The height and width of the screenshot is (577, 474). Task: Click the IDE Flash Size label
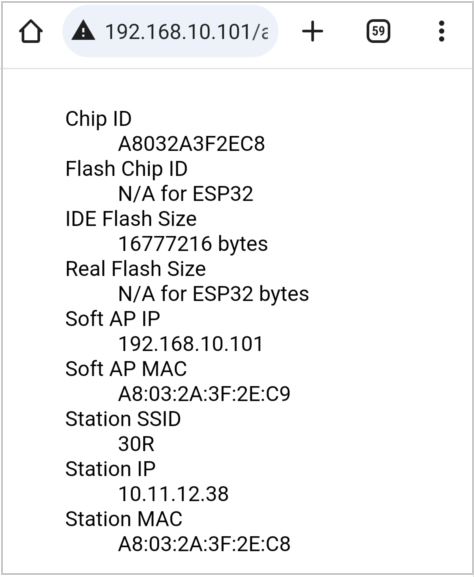pyautogui.click(x=131, y=219)
